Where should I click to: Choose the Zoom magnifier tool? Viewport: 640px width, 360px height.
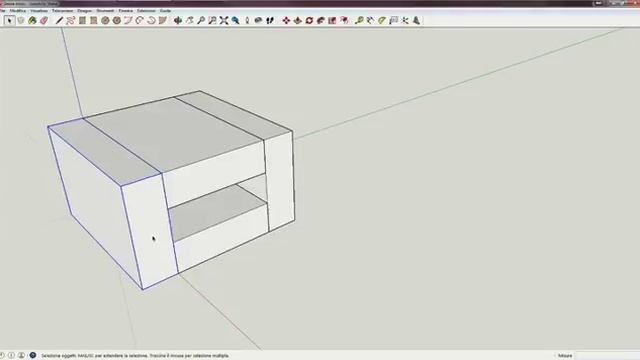pyautogui.click(x=201, y=20)
